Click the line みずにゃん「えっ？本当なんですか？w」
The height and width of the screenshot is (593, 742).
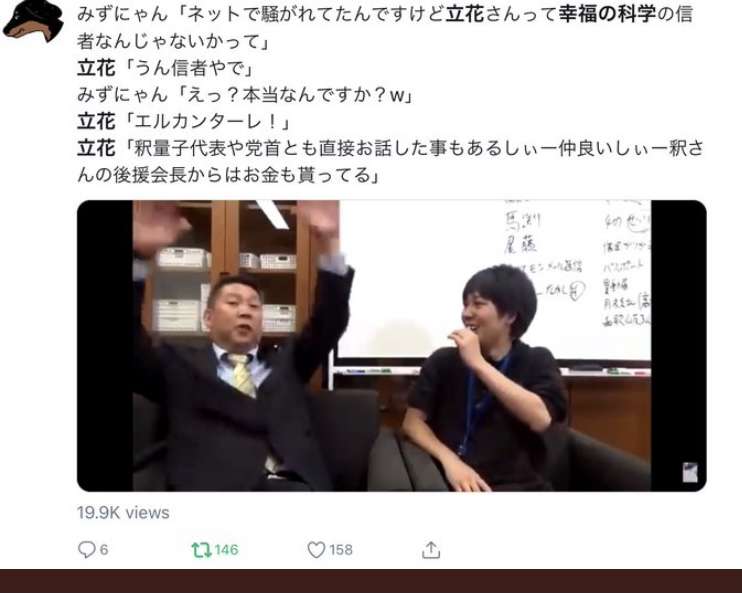(x=245, y=95)
